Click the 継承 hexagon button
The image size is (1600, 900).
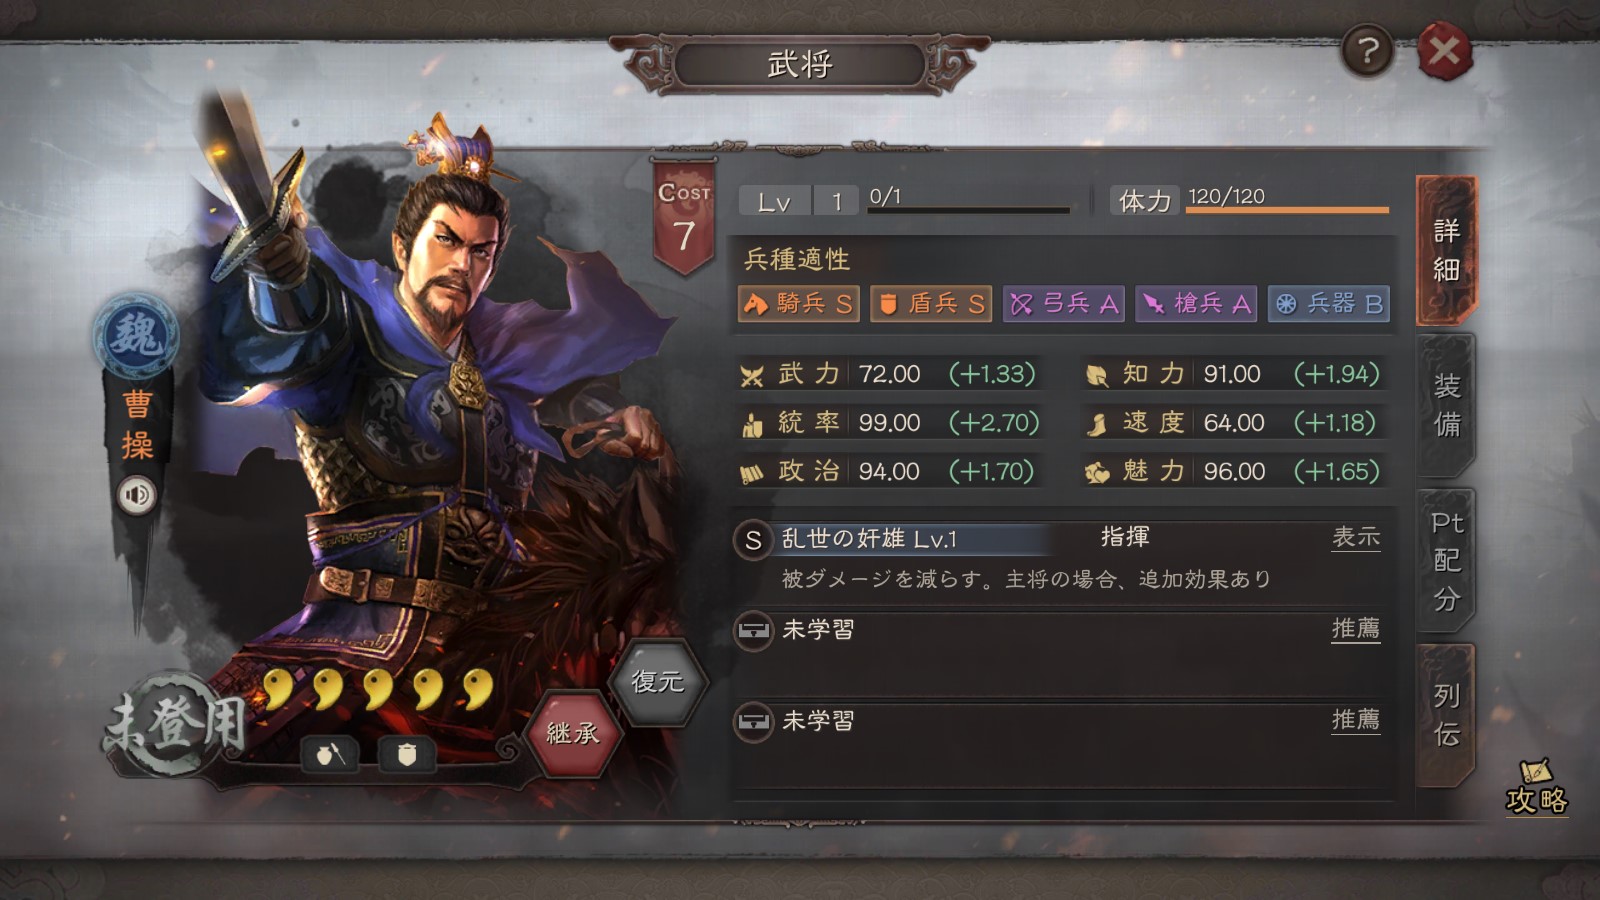coord(572,734)
